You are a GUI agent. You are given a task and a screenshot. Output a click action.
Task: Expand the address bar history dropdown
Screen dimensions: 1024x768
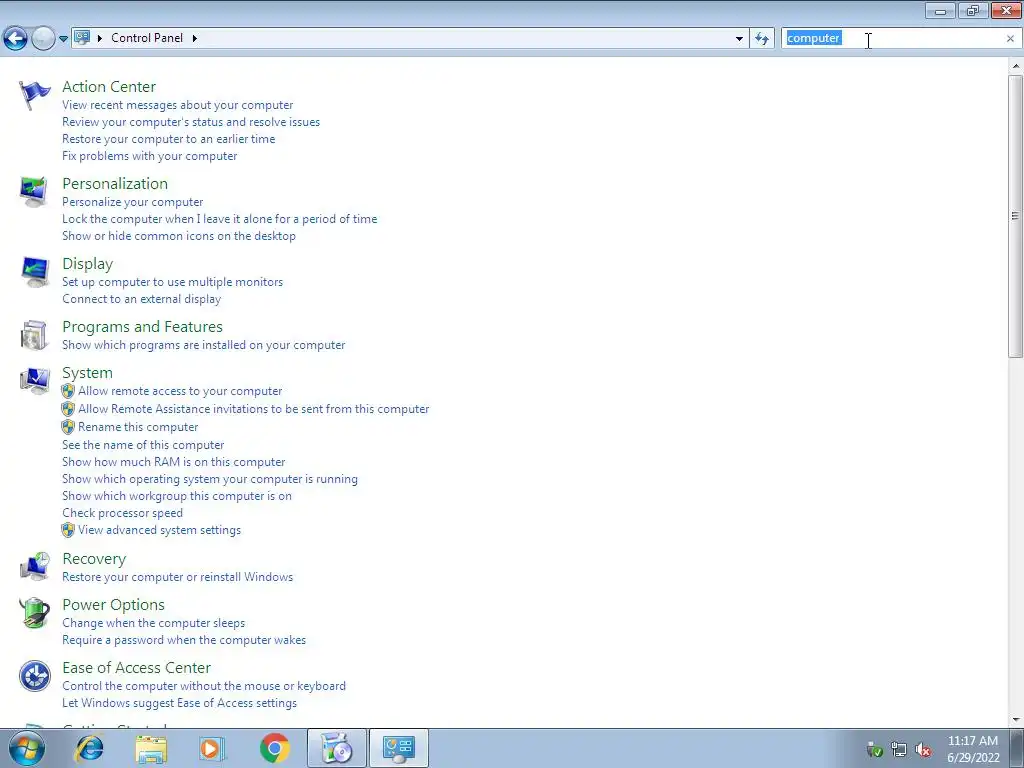click(x=739, y=39)
